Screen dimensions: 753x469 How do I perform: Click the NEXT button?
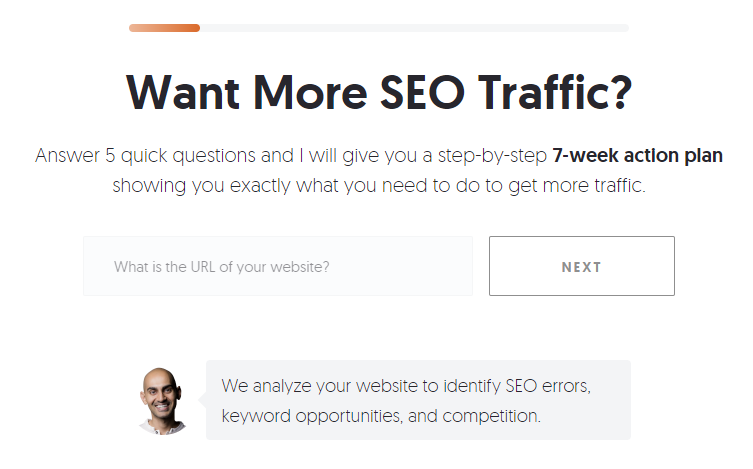click(x=582, y=266)
